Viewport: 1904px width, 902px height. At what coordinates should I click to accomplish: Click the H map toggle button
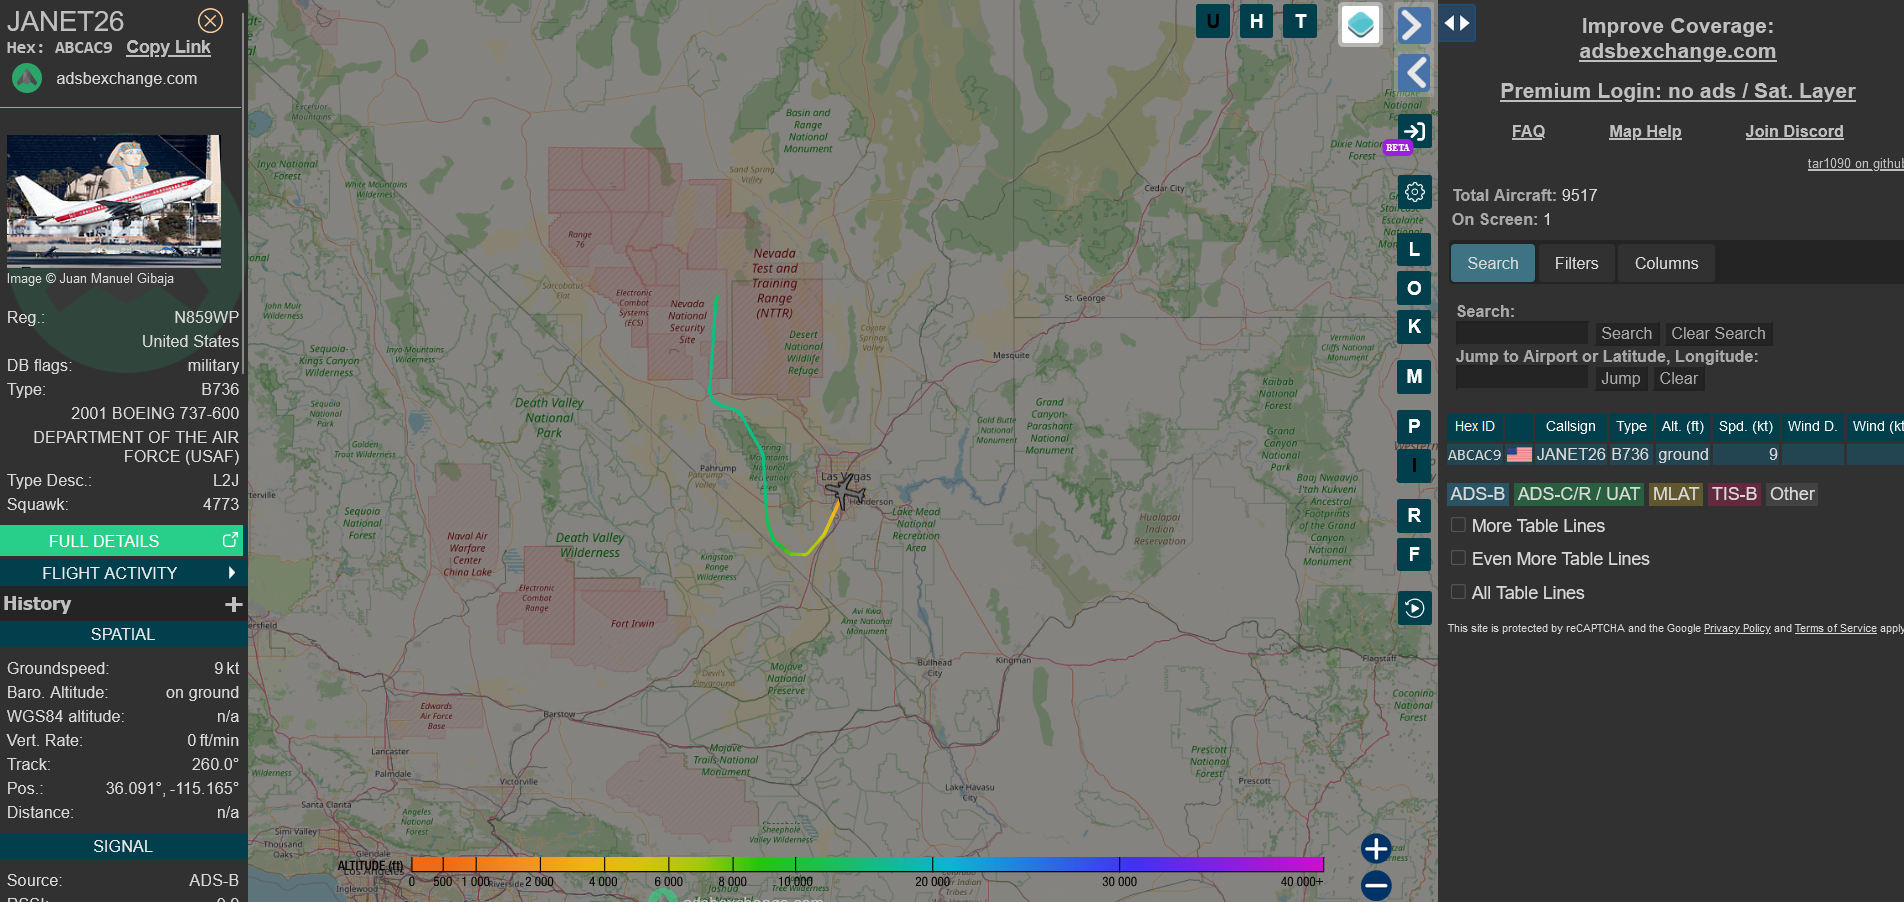click(1257, 21)
